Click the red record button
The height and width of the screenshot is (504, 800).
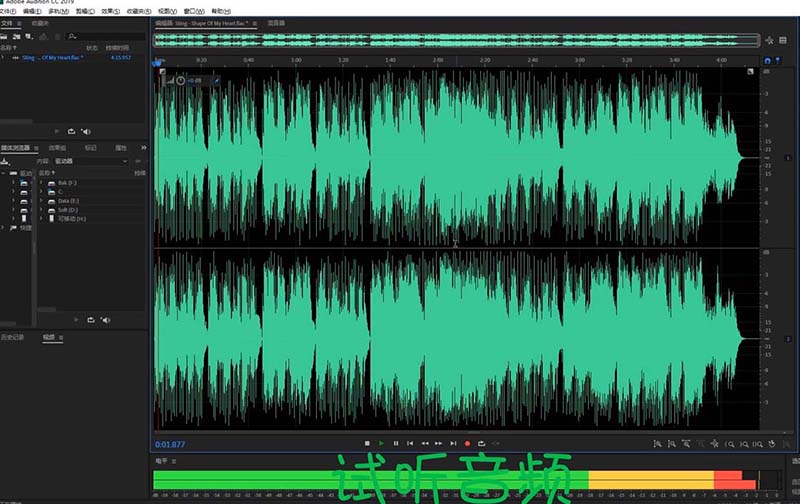[x=467, y=443]
